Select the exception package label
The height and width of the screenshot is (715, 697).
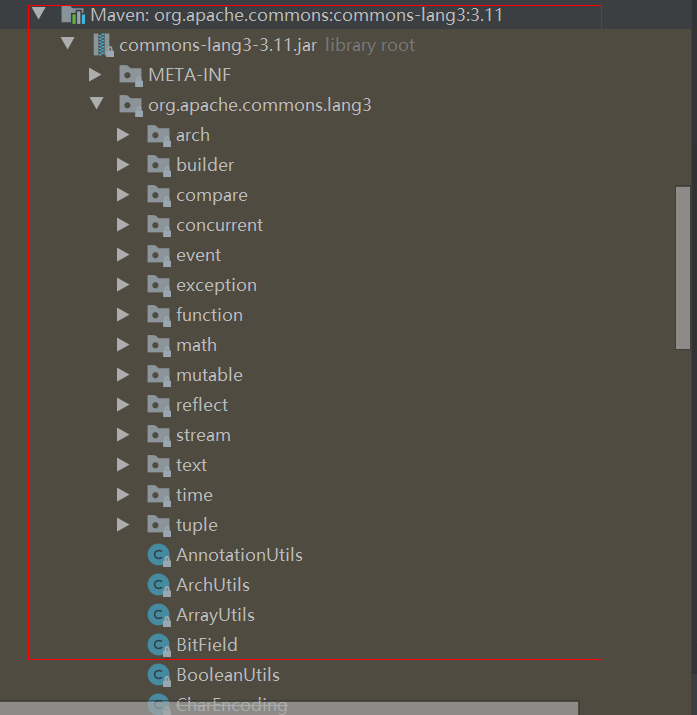(x=217, y=285)
